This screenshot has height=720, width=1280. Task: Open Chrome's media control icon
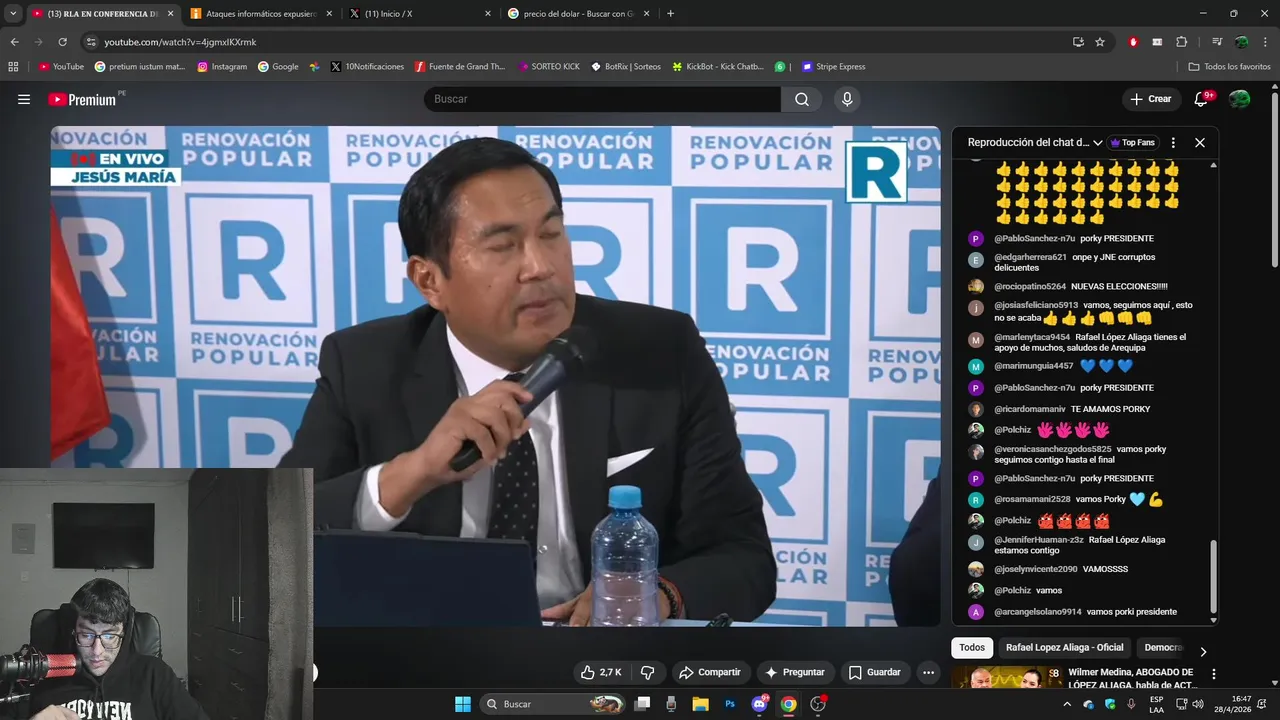pos(1217,42)
